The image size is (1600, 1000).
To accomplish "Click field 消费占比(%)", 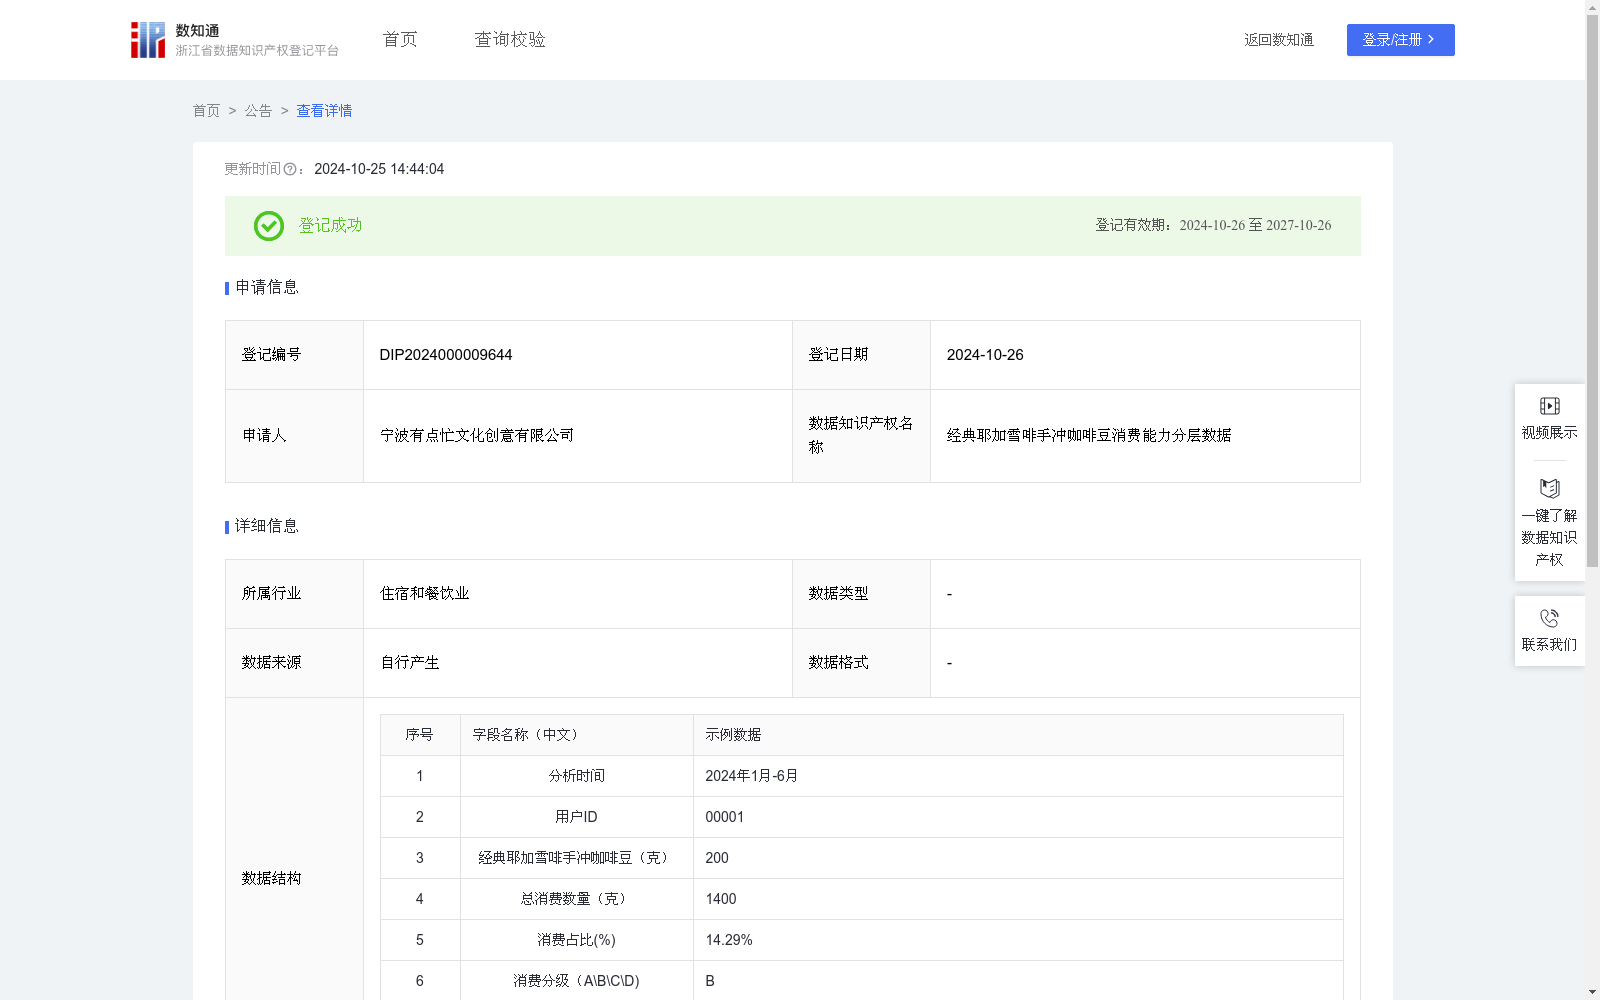I will click(577, 940).
